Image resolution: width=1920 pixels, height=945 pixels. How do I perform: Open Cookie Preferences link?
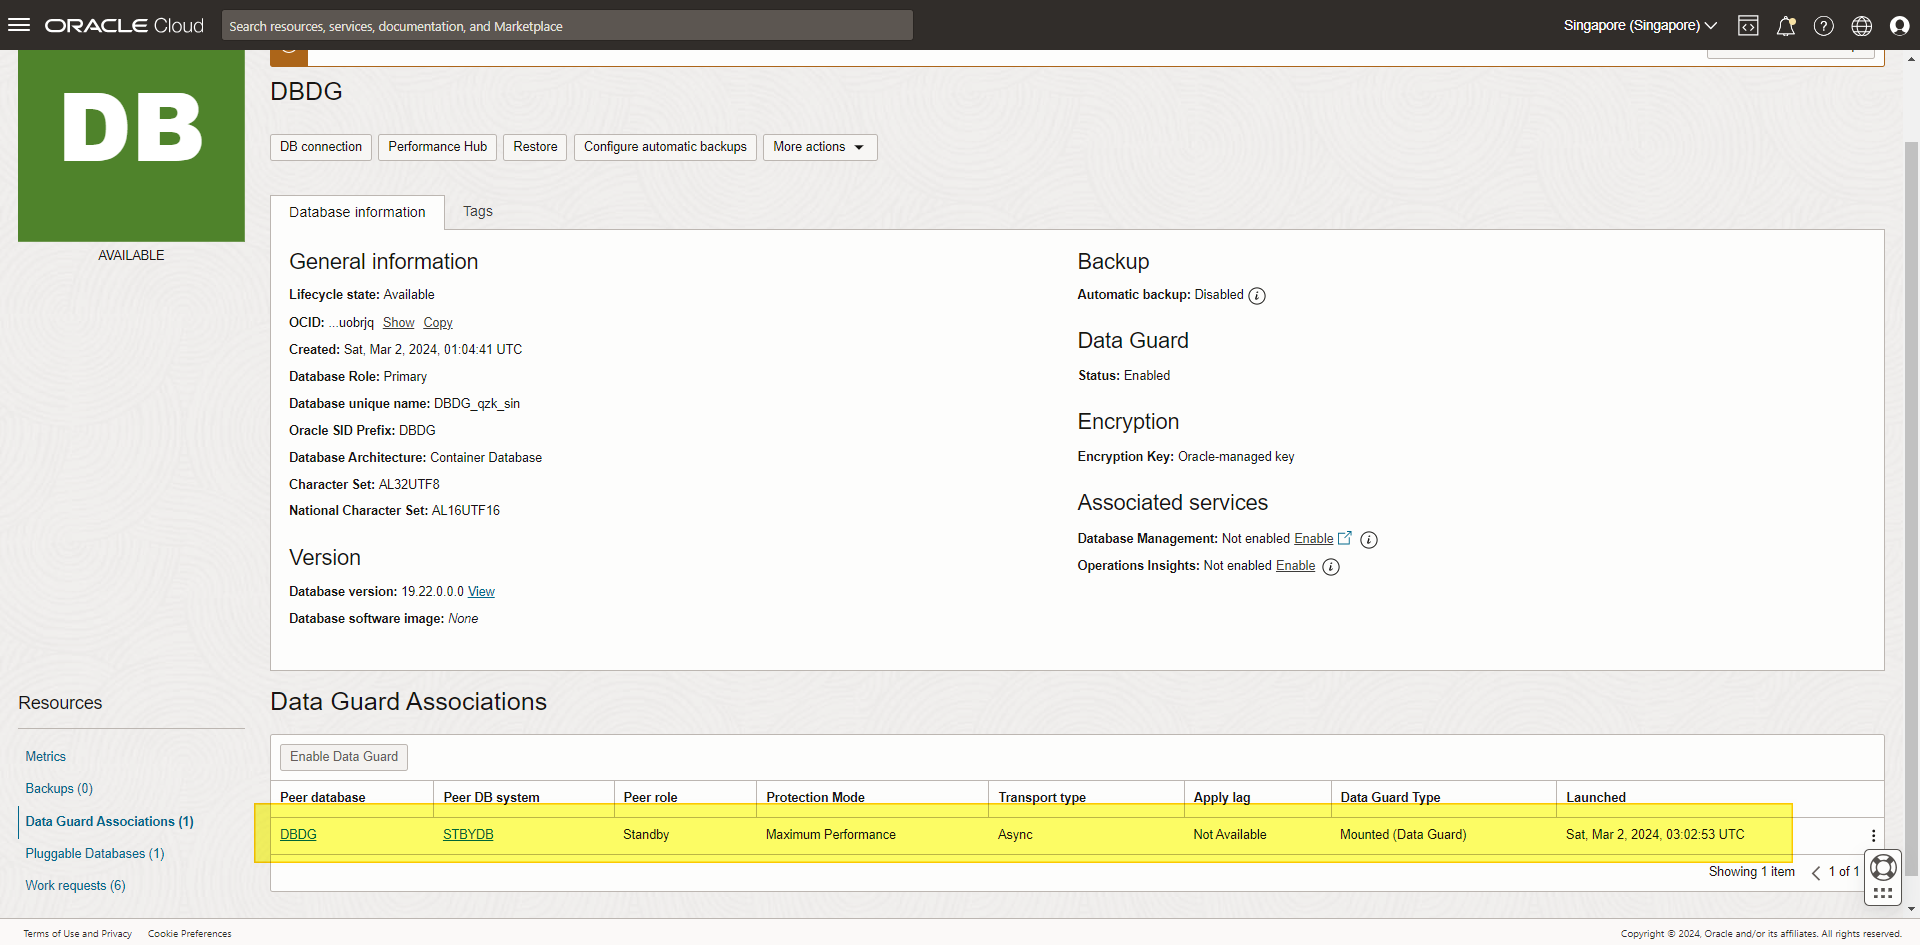pyautogui.click(x=190, y=934)
